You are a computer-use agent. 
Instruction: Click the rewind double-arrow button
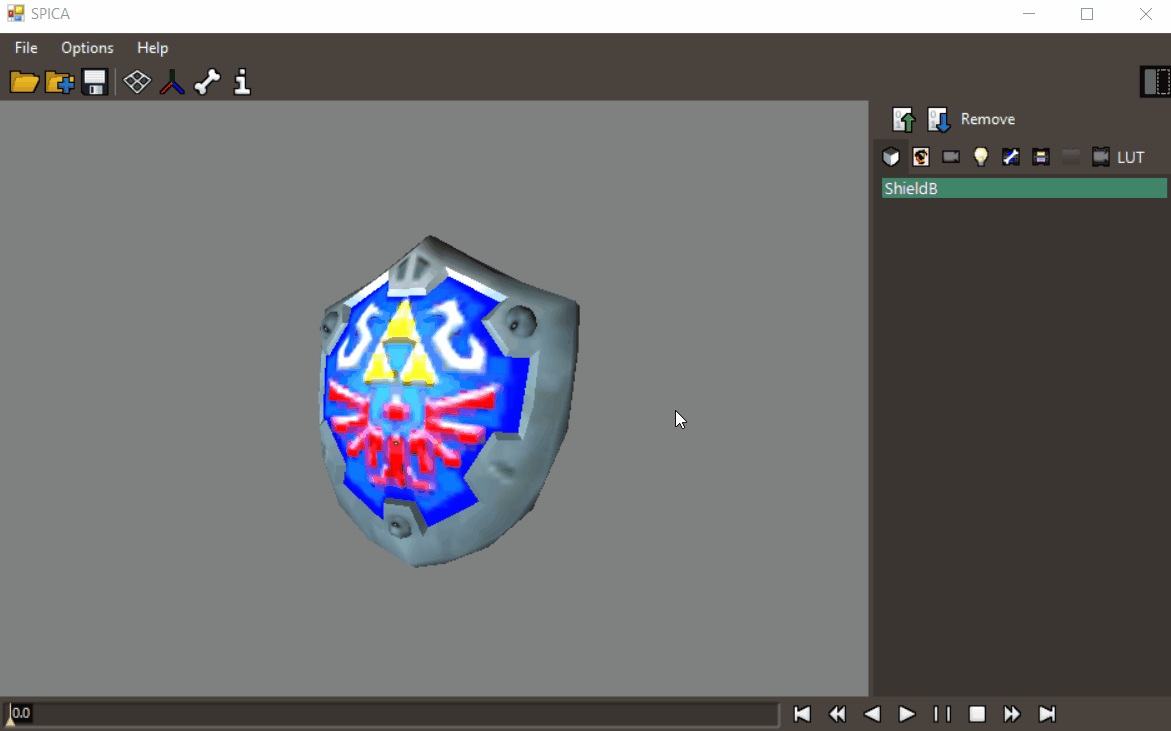pos(837,714)
